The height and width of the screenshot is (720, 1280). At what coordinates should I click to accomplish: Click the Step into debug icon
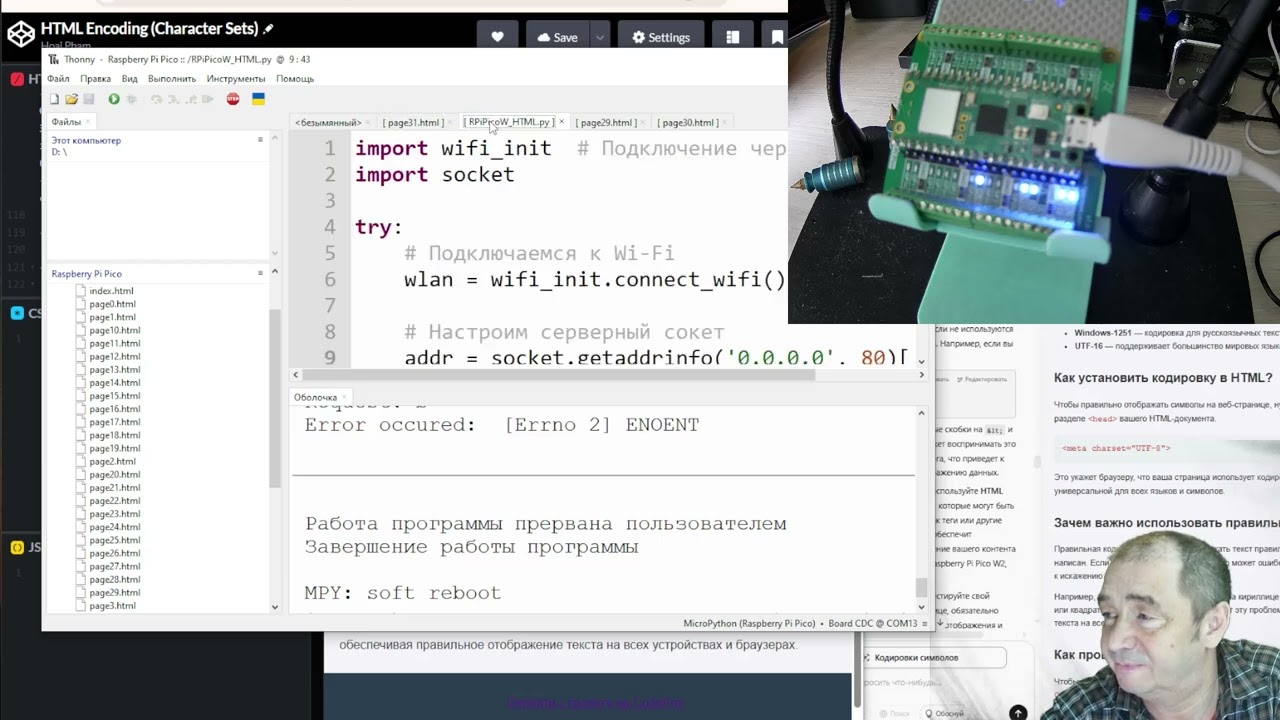(x=174, y=99)
